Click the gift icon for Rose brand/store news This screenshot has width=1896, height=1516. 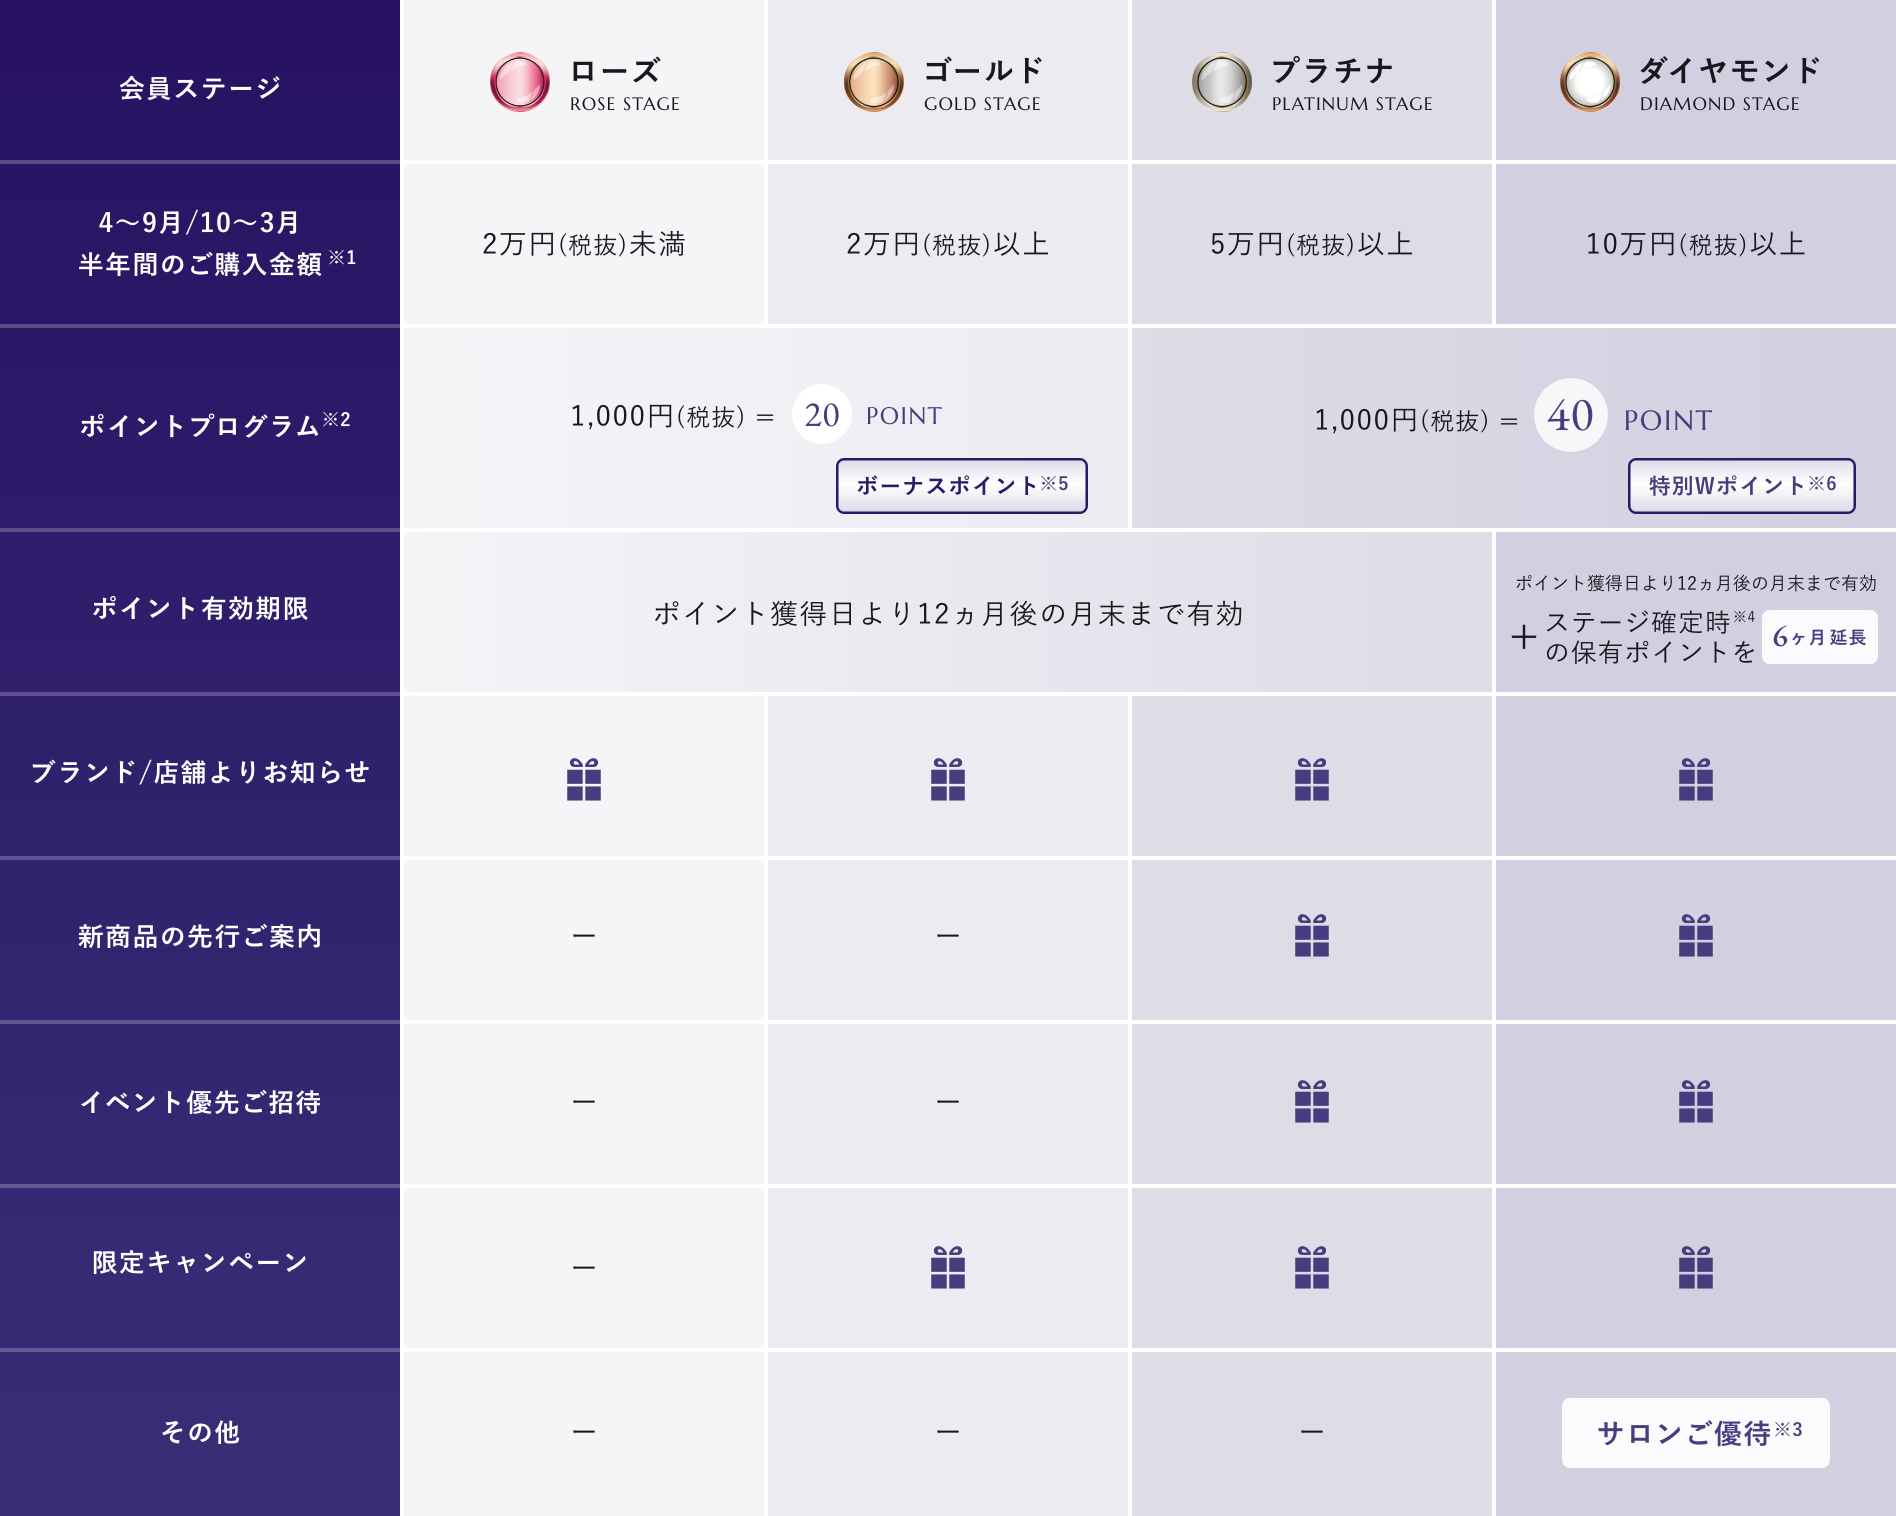(584, 779)
